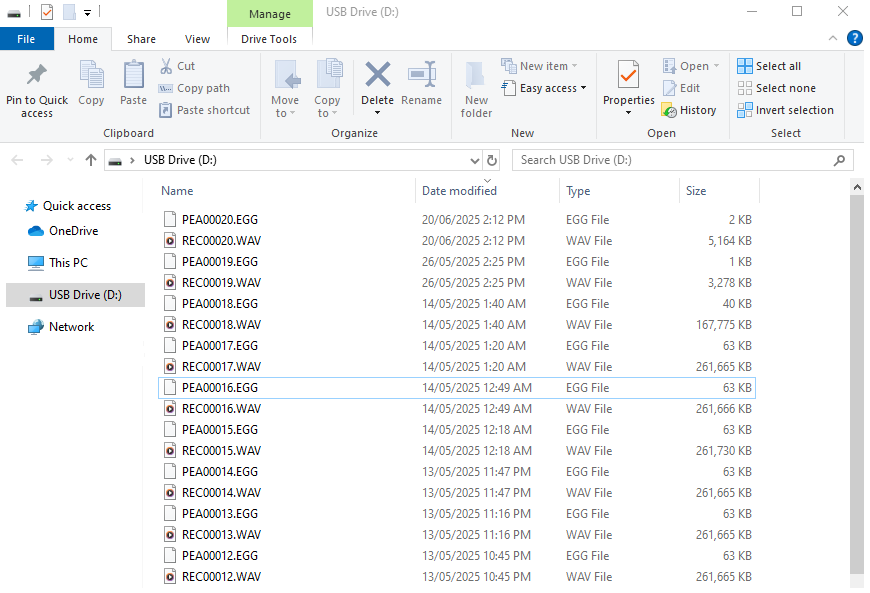Viewport: 870px width, 593px height.
Task: Open address bar previous locations dropdown
Action: point(474,160)
